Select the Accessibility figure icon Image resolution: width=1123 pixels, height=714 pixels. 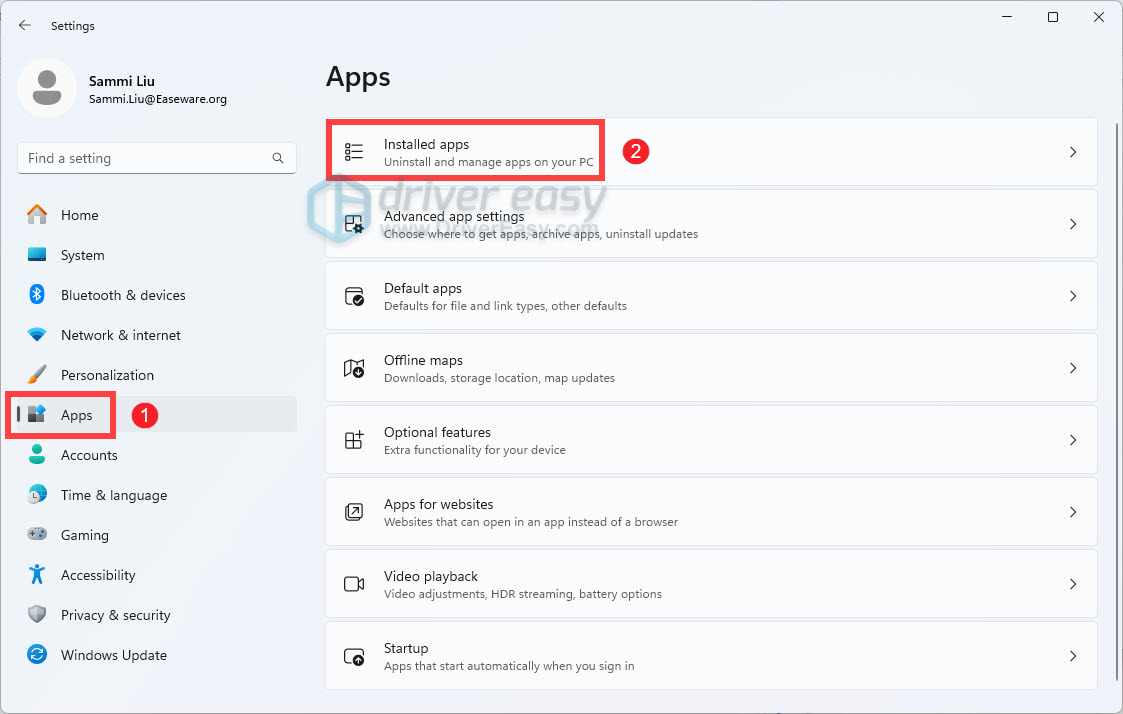click(38, 574)
